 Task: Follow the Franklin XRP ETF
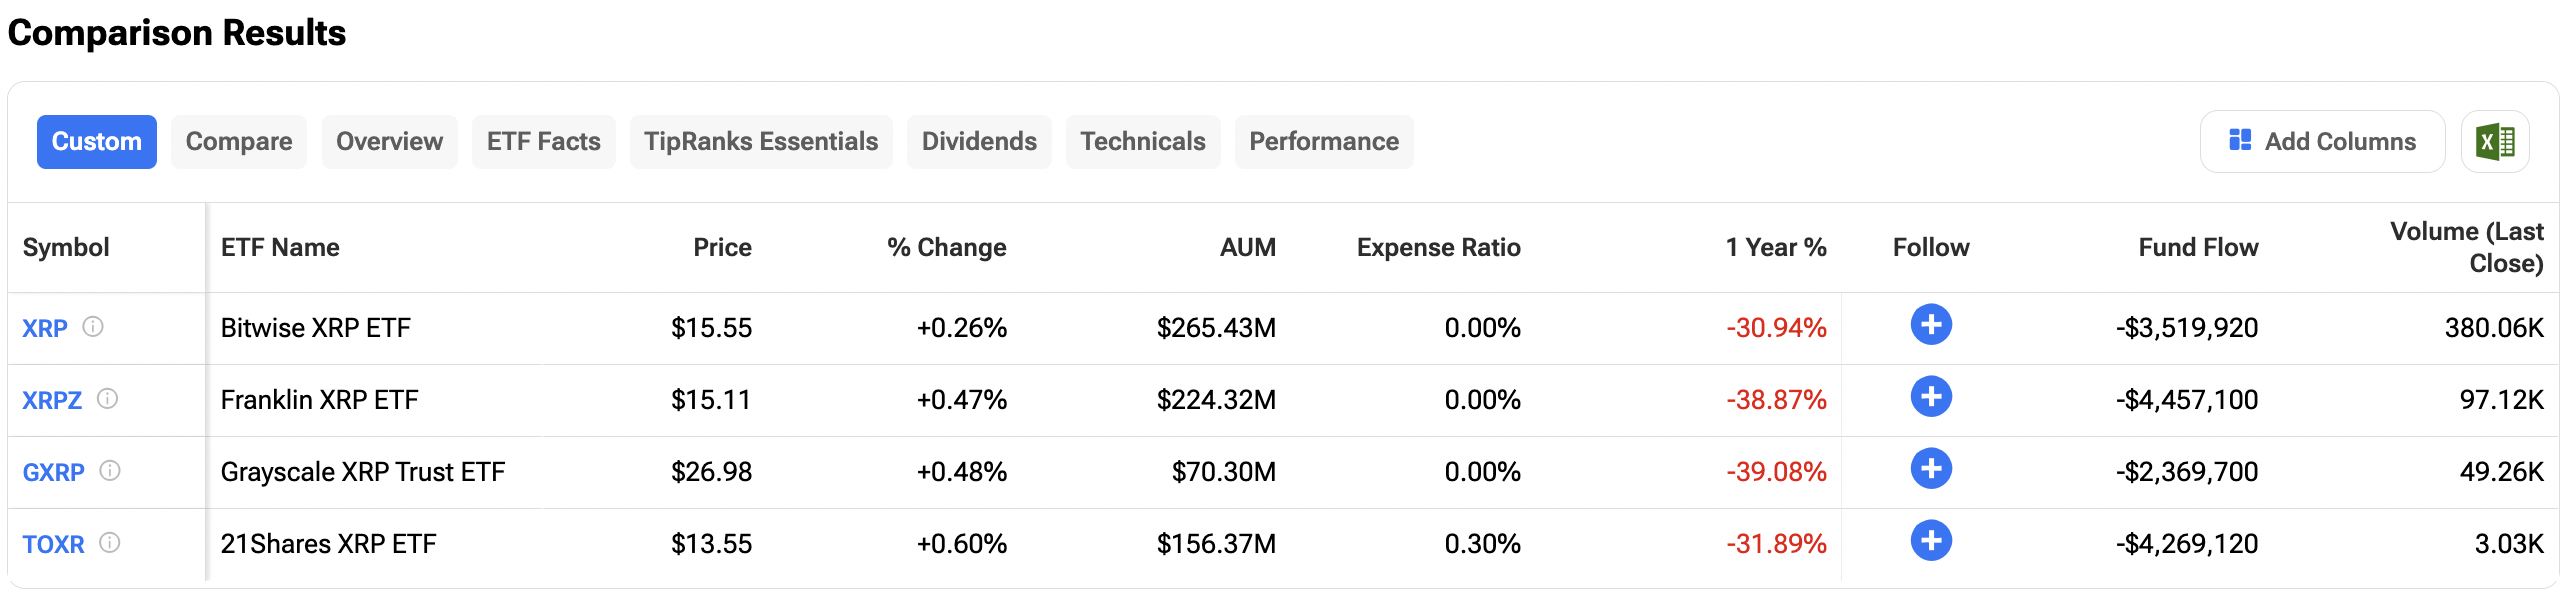[1930, 397]
